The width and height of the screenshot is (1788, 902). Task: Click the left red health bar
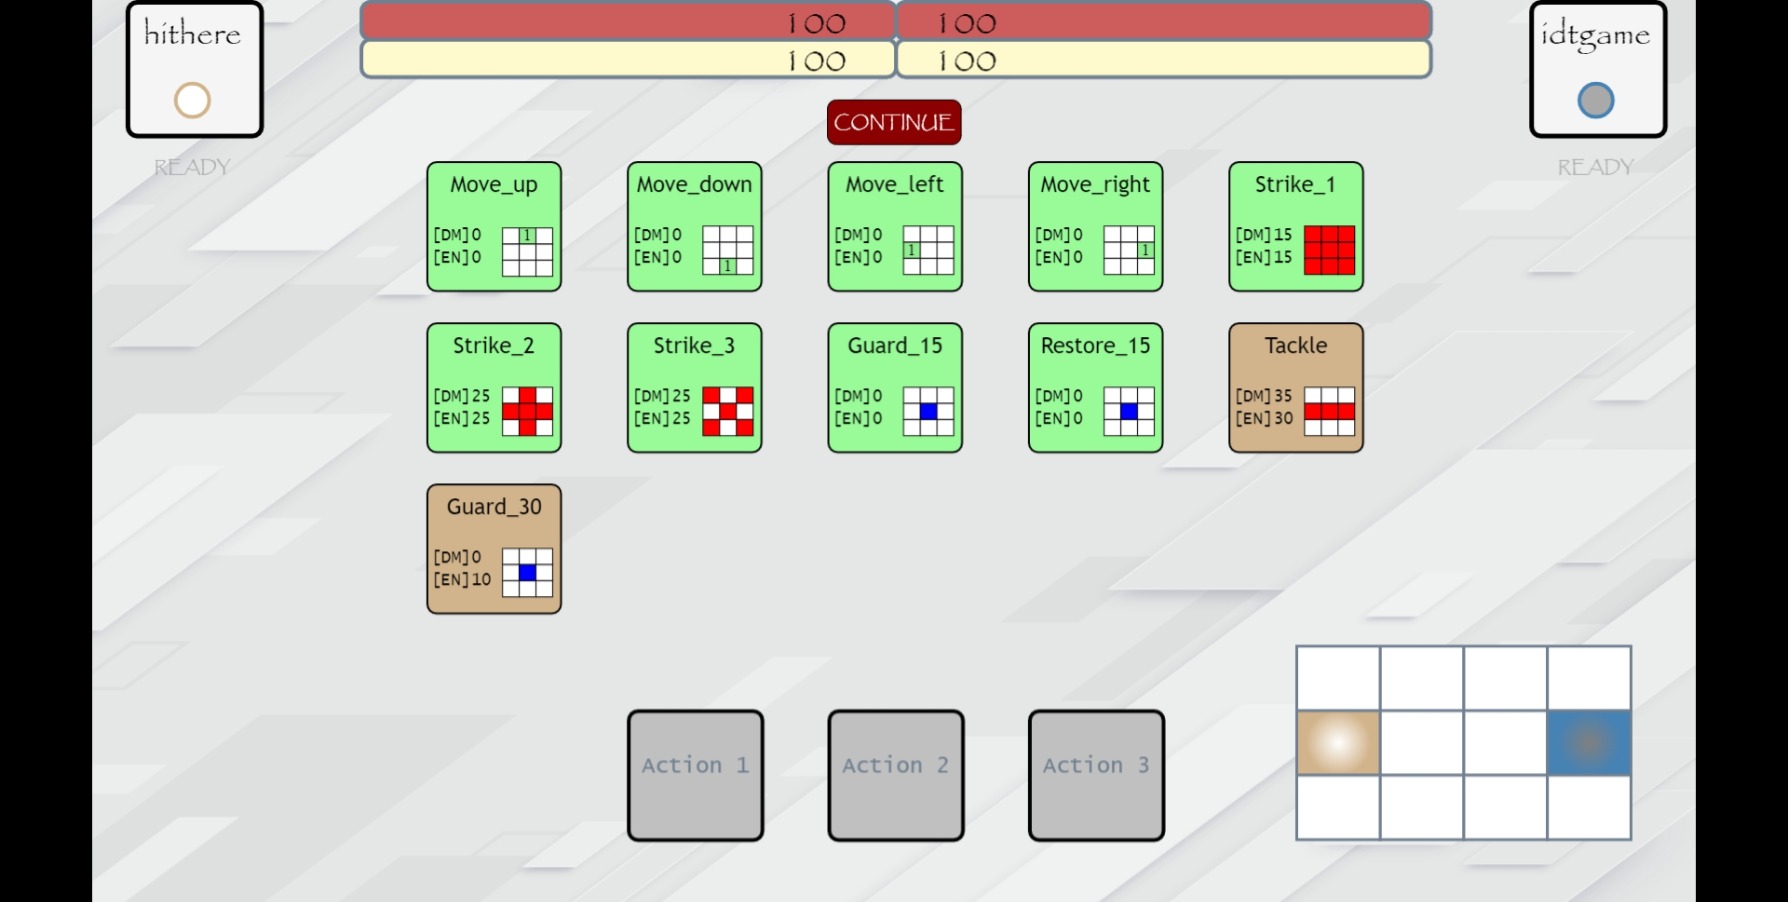(x=628, y=21)
